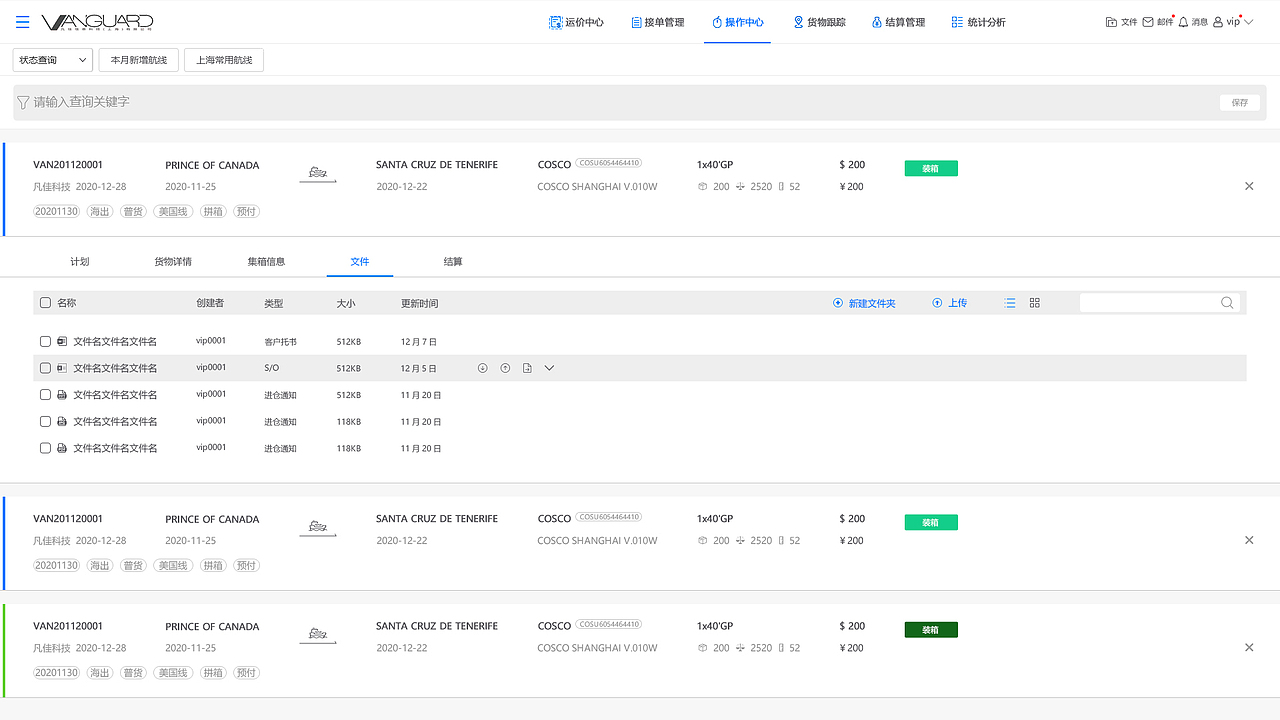Click the vip user avatar icon
Screen dimensions: 1280x720
pos(1218,22)
